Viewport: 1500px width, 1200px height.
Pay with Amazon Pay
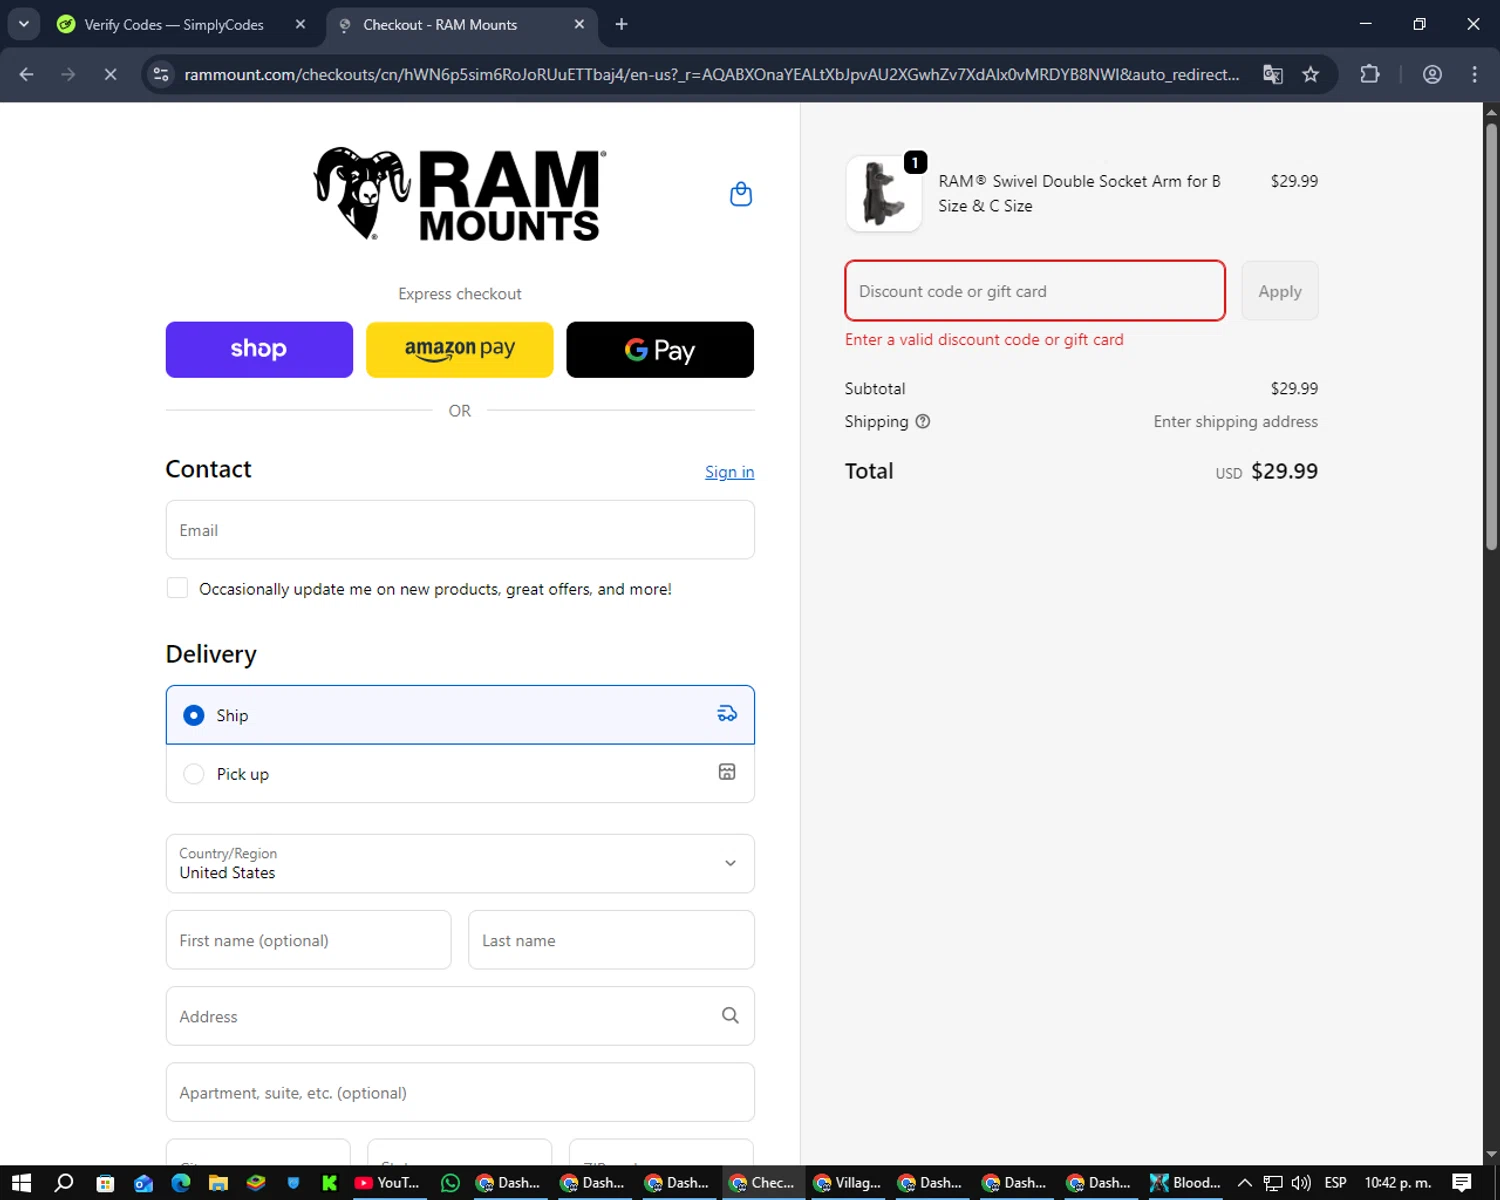pyautogui.click(x=460, y=349)
